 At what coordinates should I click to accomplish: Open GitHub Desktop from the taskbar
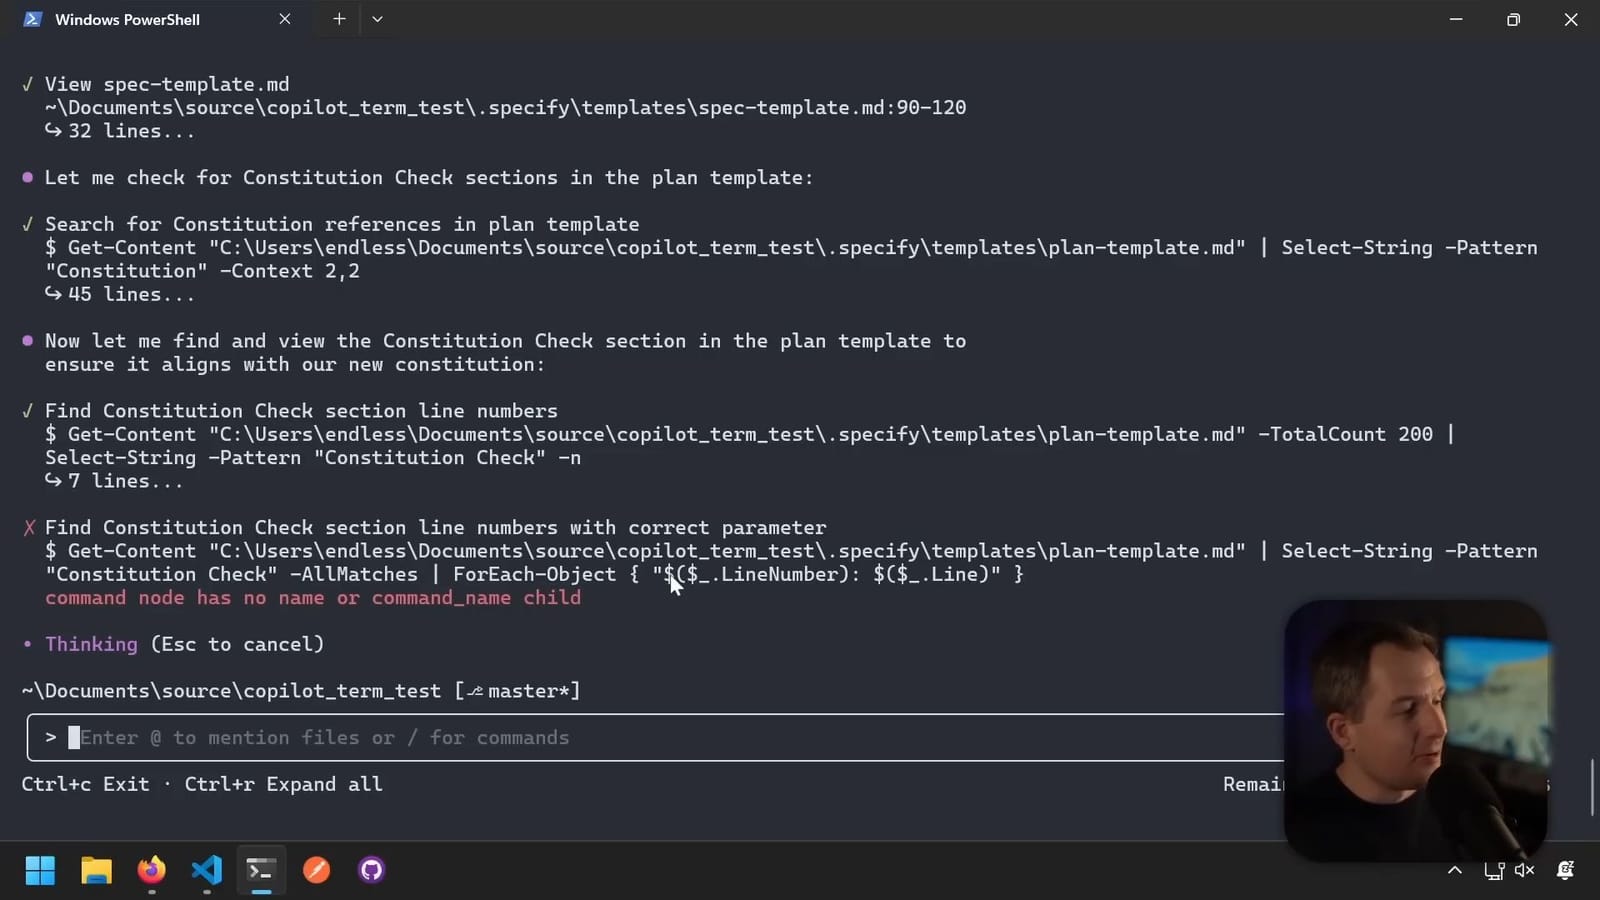point(370,870)
